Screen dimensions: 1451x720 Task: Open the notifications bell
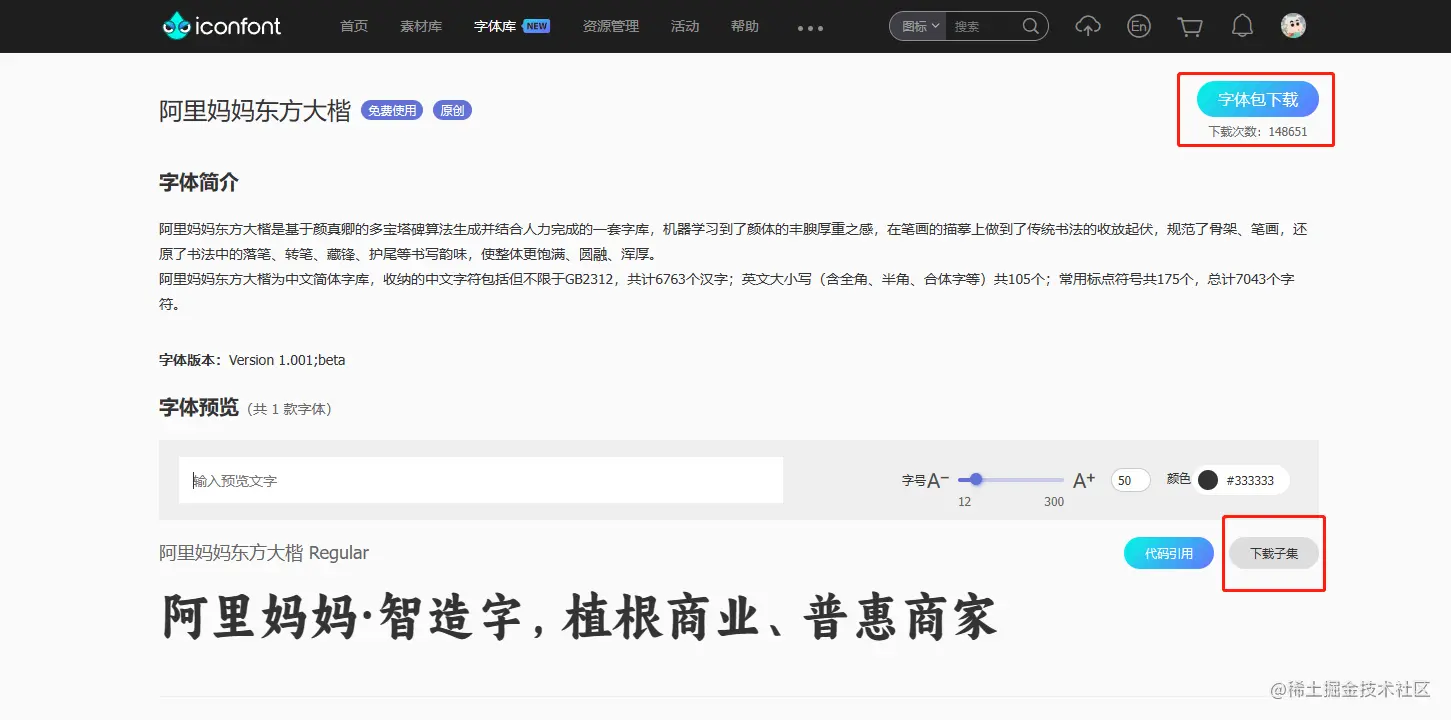pyautogui.click(x=1242, y=26)
